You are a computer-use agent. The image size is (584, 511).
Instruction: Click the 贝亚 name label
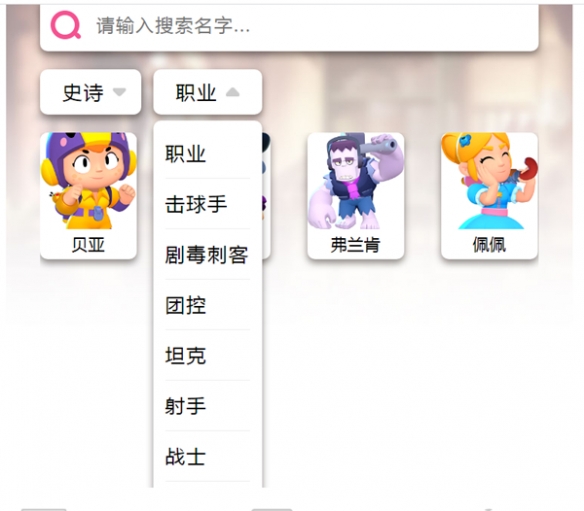click(x=89, y=245)
